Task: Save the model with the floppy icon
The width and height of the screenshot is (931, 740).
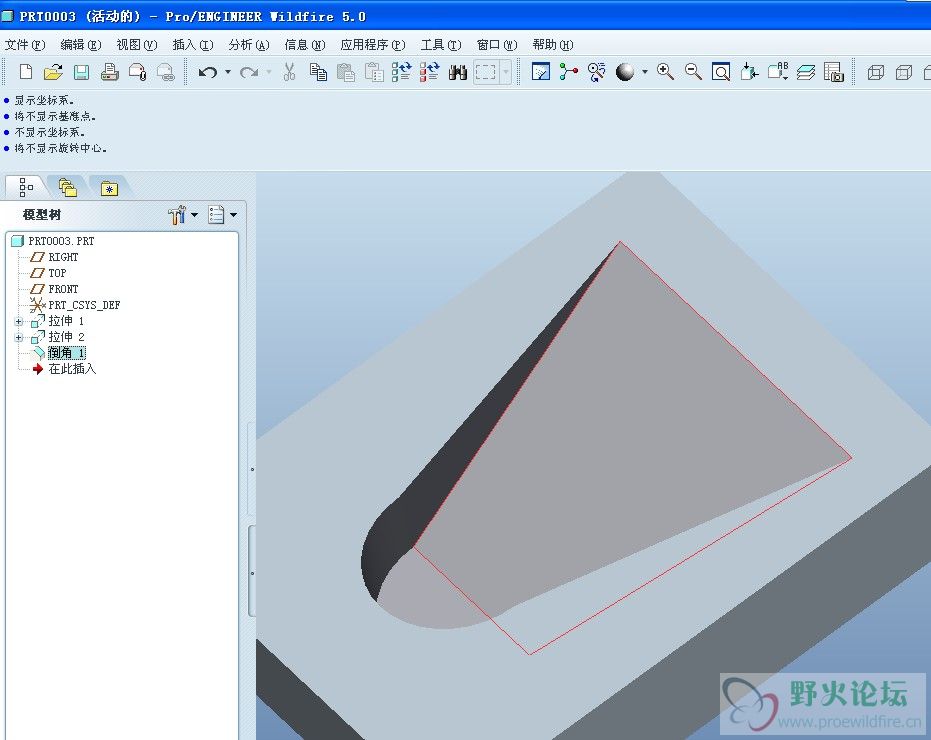Action: point(81,72)
